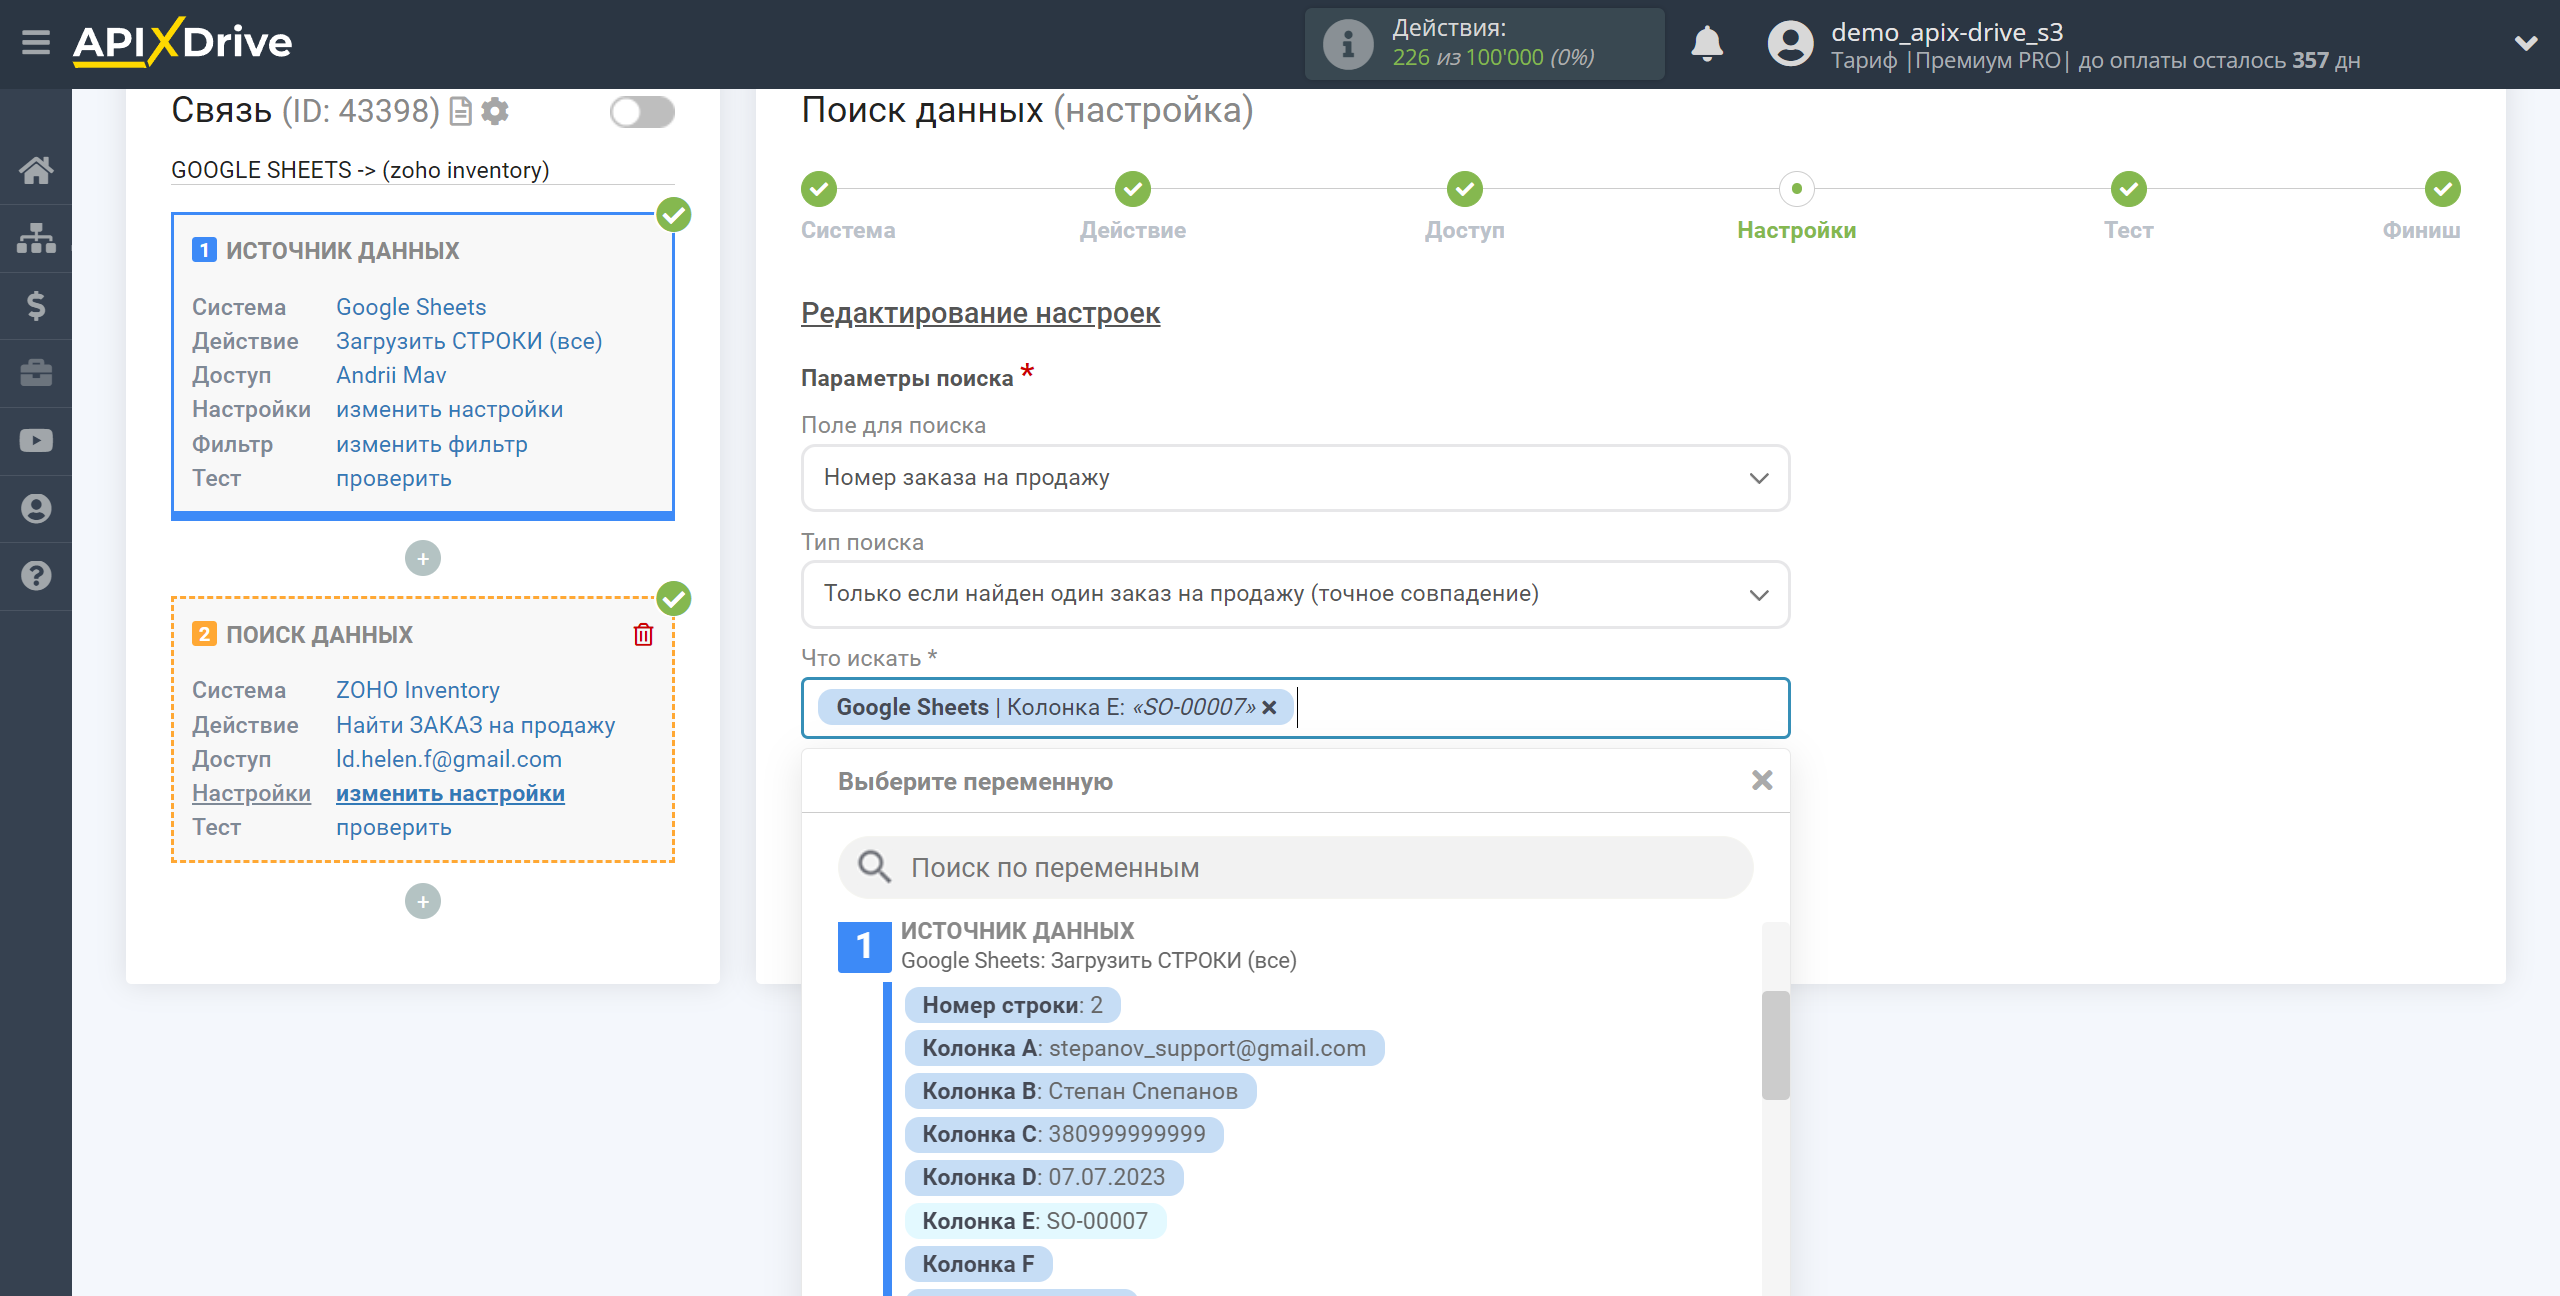Select variable Колонка C phone
Viewport: 2560px width, 1296px height.
tap(1064, 1134)
